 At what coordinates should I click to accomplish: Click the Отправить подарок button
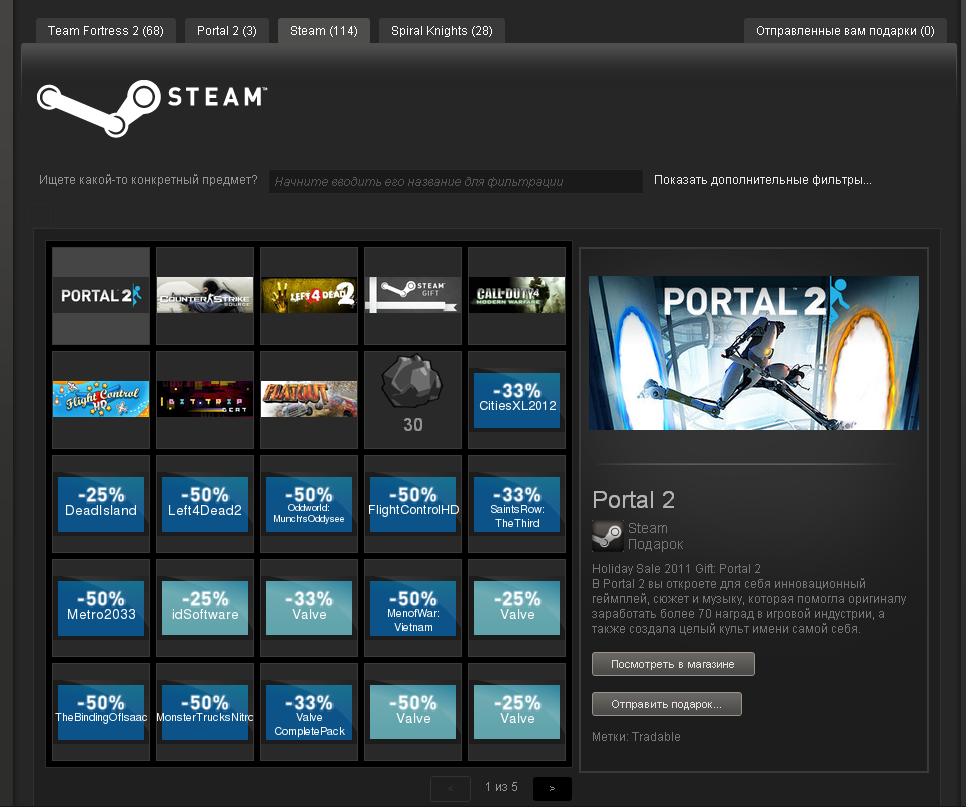click(x=667, y=704)
